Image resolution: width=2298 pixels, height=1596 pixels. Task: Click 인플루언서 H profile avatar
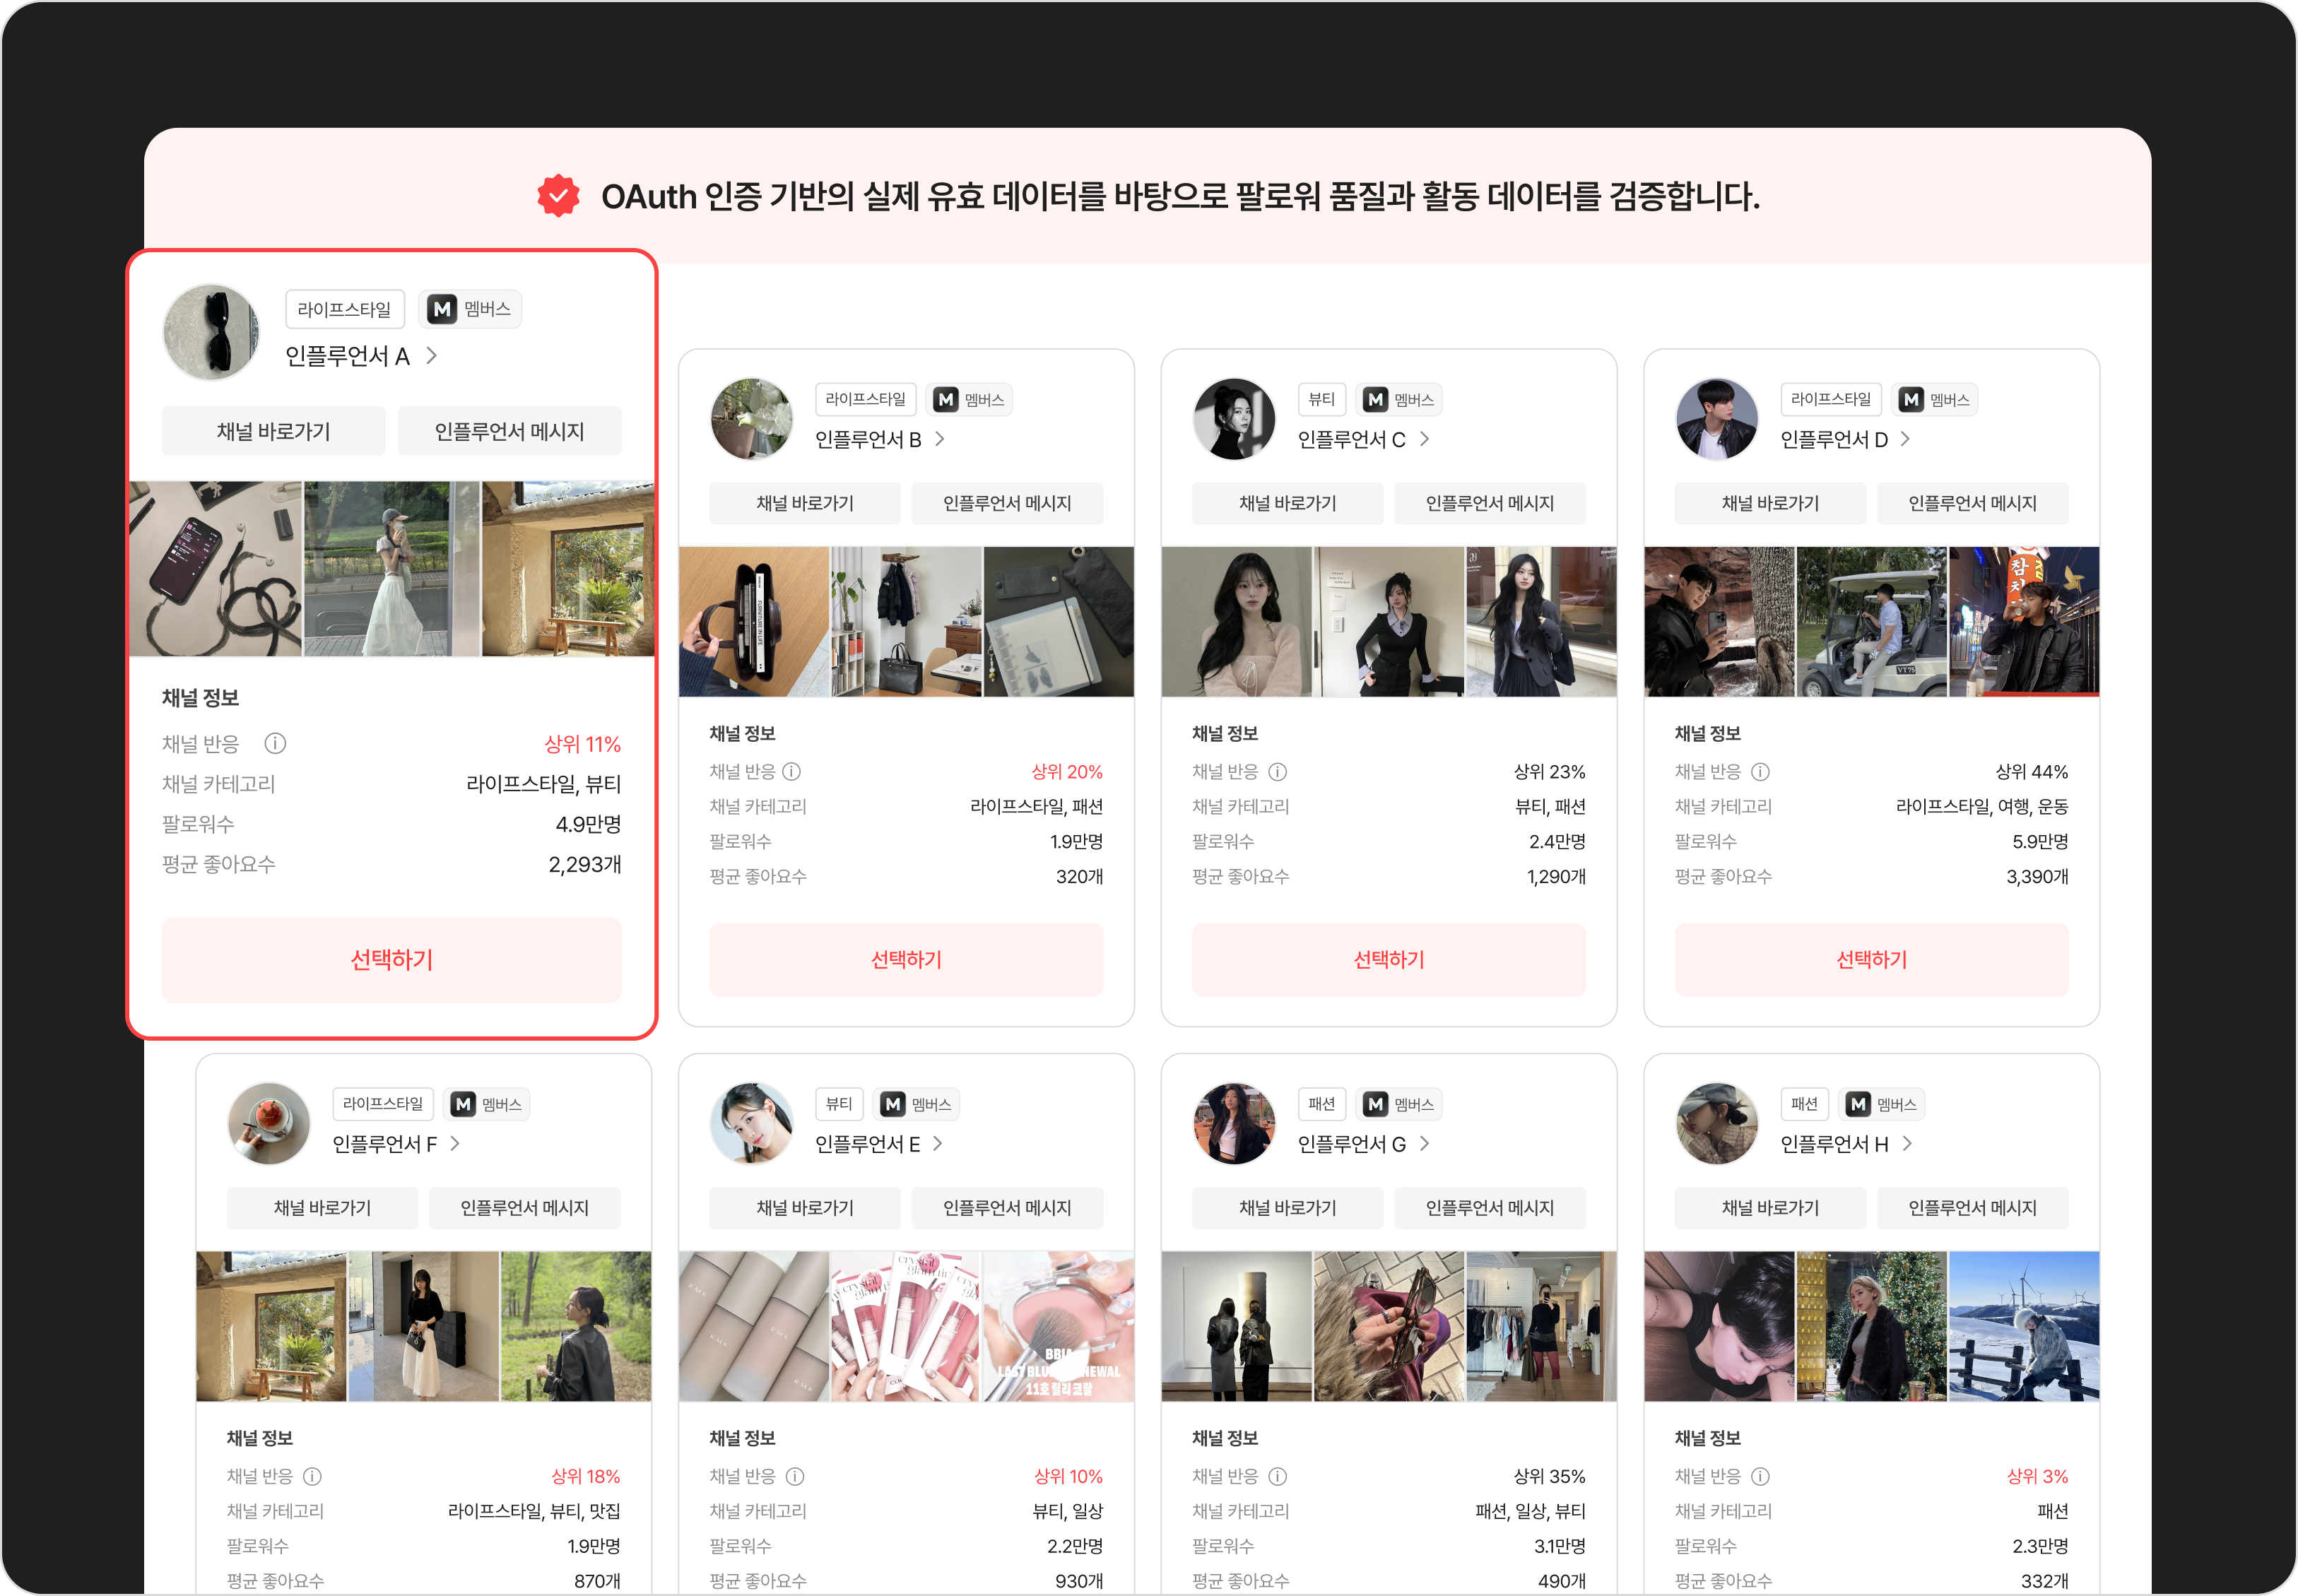[1716, 1124]
